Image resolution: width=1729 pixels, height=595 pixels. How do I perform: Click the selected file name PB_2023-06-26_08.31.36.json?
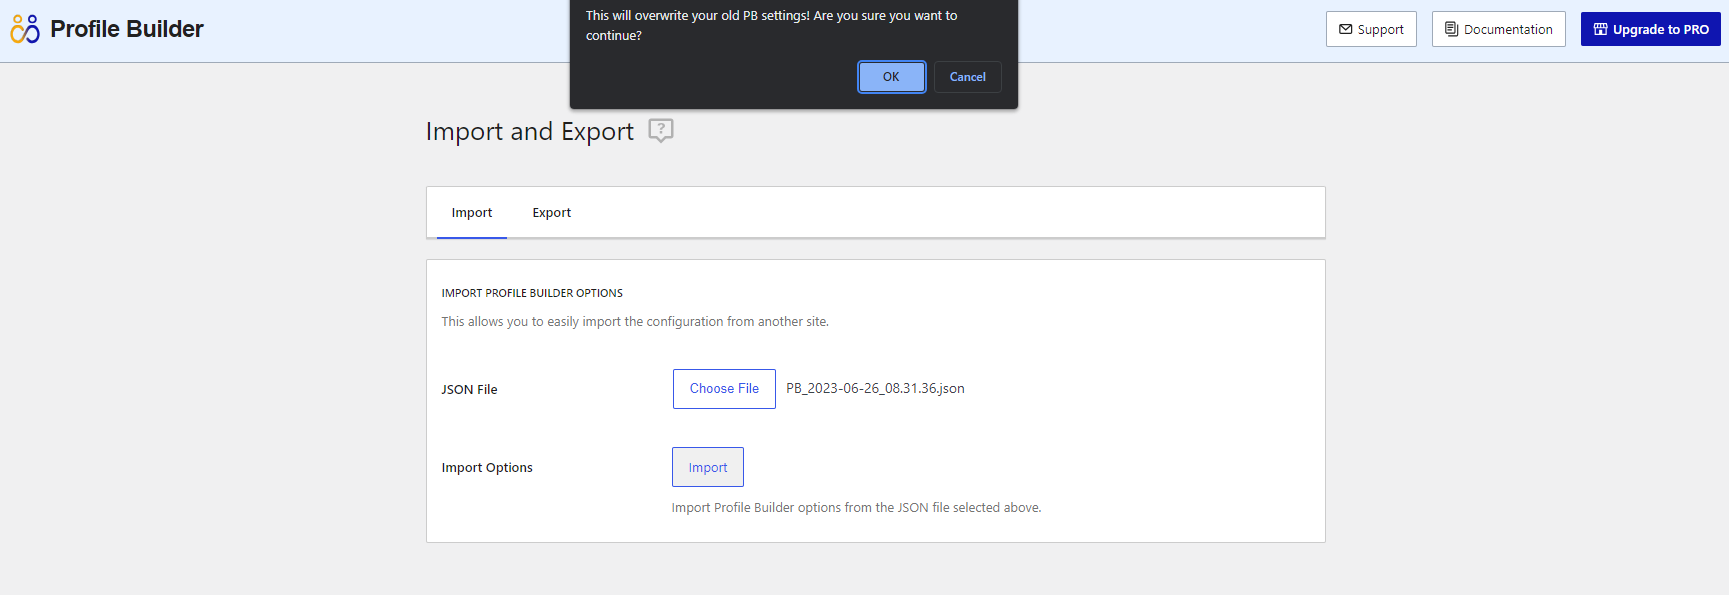click(x=875, y=389)
